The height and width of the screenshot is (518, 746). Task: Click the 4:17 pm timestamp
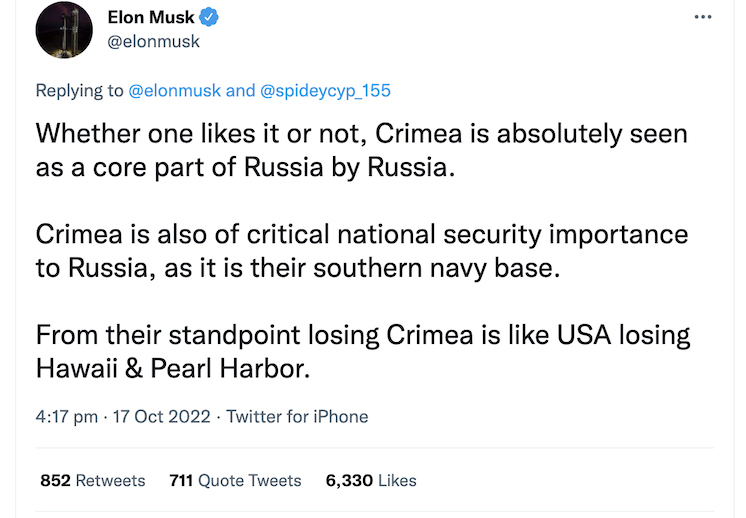tap(65, 417)
